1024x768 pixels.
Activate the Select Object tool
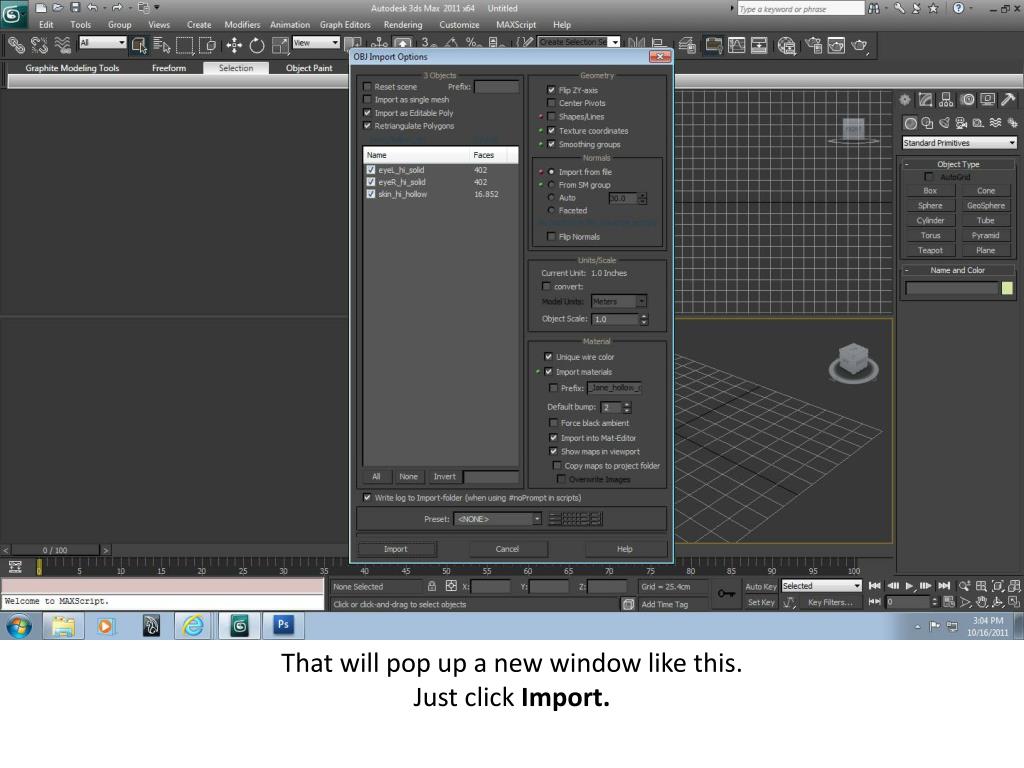point(138,45)
